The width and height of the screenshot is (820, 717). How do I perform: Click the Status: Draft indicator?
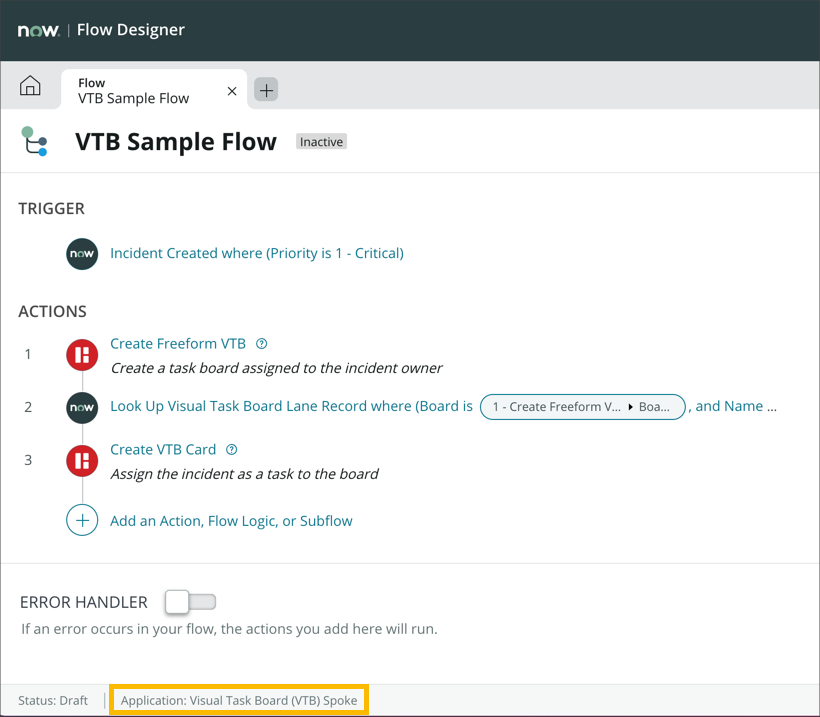click(x=53, y=700)
